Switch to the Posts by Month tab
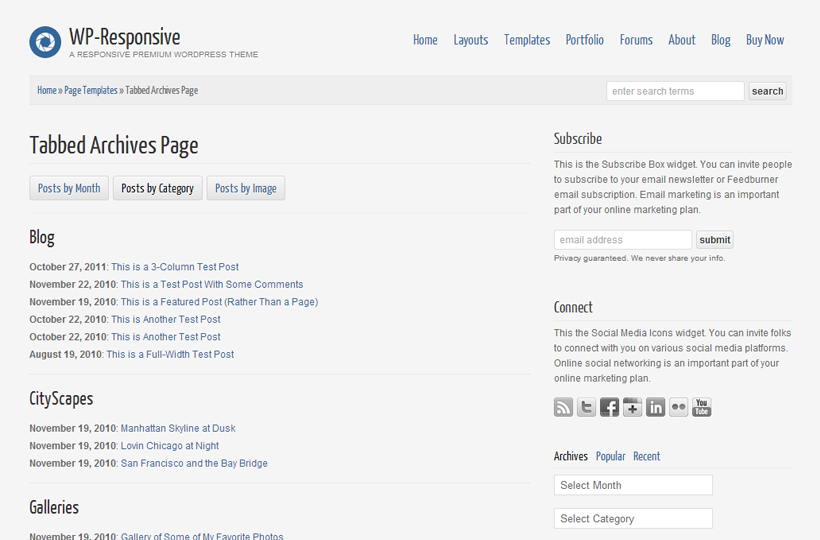The height and width of the screenshot is (540, 820). coord(69,188)
